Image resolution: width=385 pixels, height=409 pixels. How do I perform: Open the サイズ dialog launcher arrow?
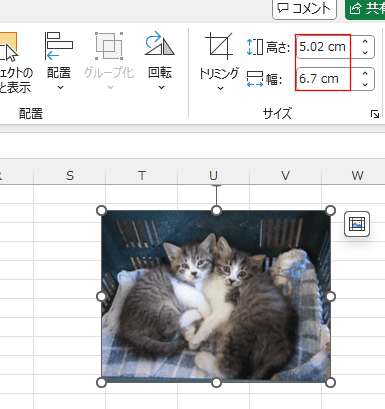coord(375,114)
